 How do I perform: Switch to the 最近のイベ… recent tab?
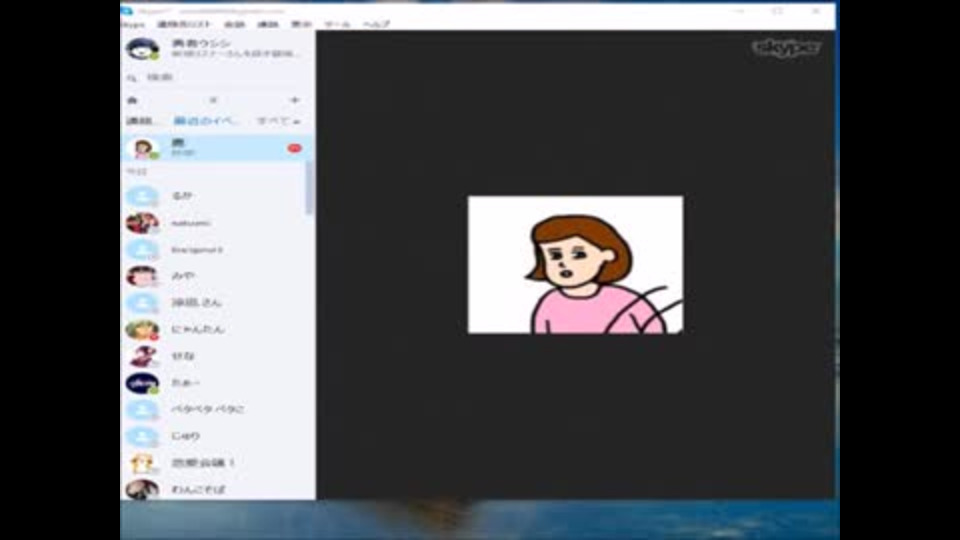(x=206, y=121)
